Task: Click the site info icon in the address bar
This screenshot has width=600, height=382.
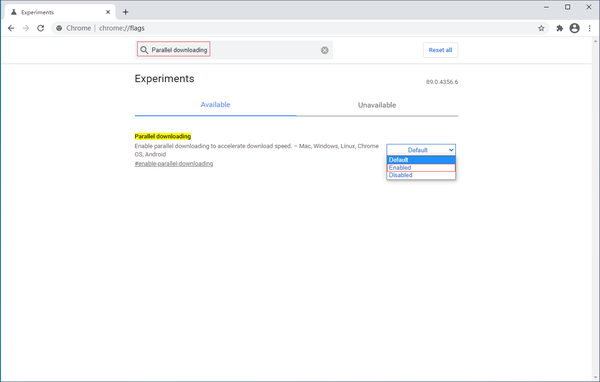Action: pyautogui.click(x=59, y=28)
